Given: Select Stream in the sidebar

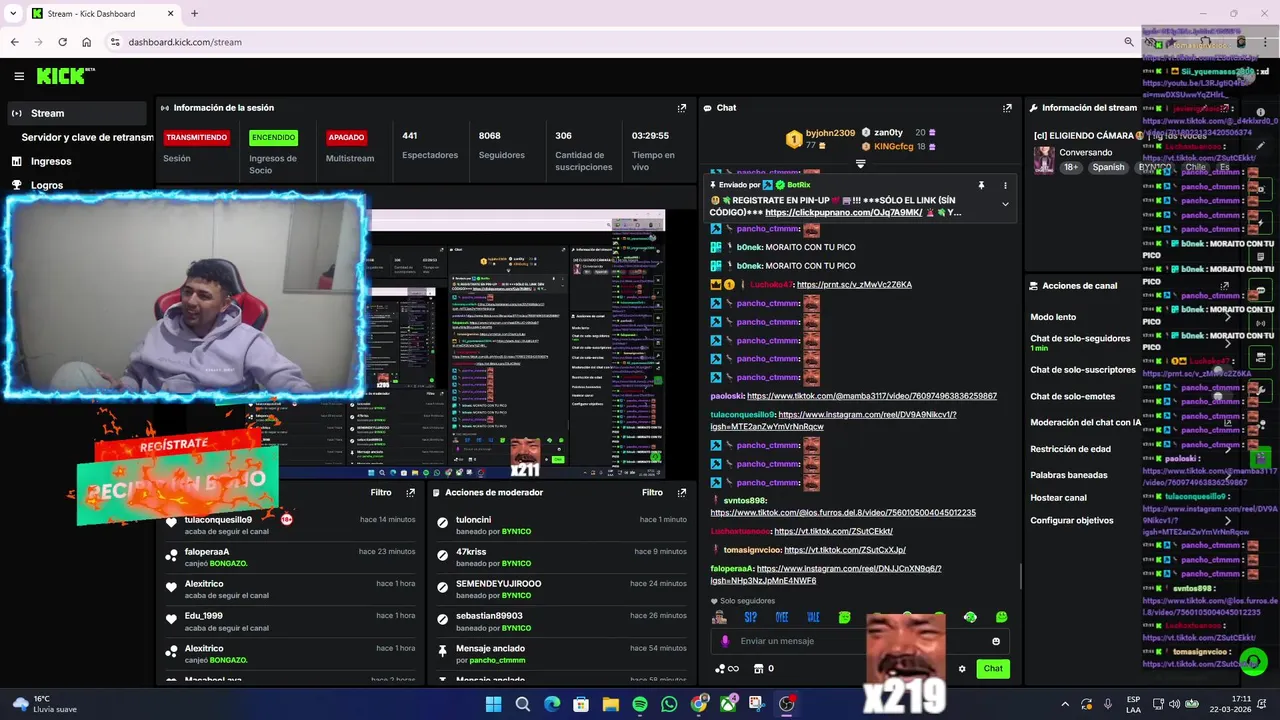Looking at the screenshot, I should 76,113.
